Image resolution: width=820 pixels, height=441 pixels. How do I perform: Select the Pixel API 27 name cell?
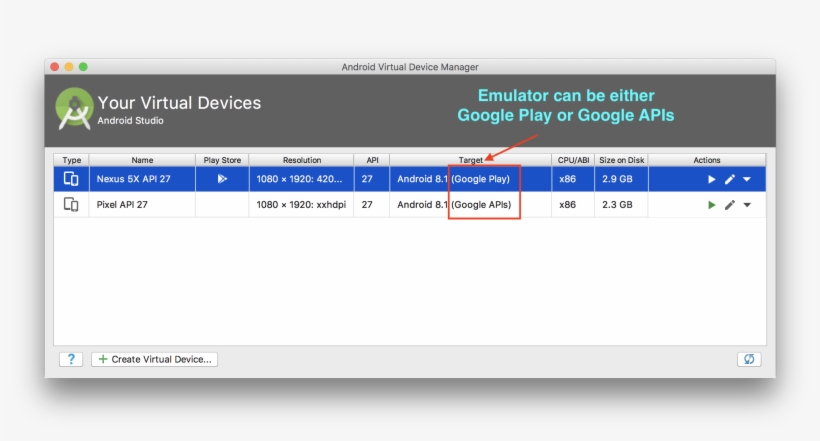tap(142, 205)
